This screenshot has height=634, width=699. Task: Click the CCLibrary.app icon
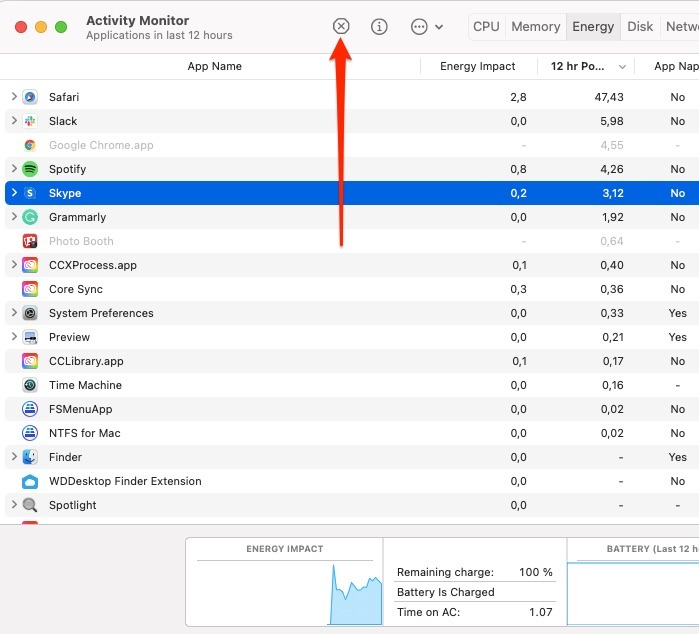pyautogui.click(x=30, y=361)
